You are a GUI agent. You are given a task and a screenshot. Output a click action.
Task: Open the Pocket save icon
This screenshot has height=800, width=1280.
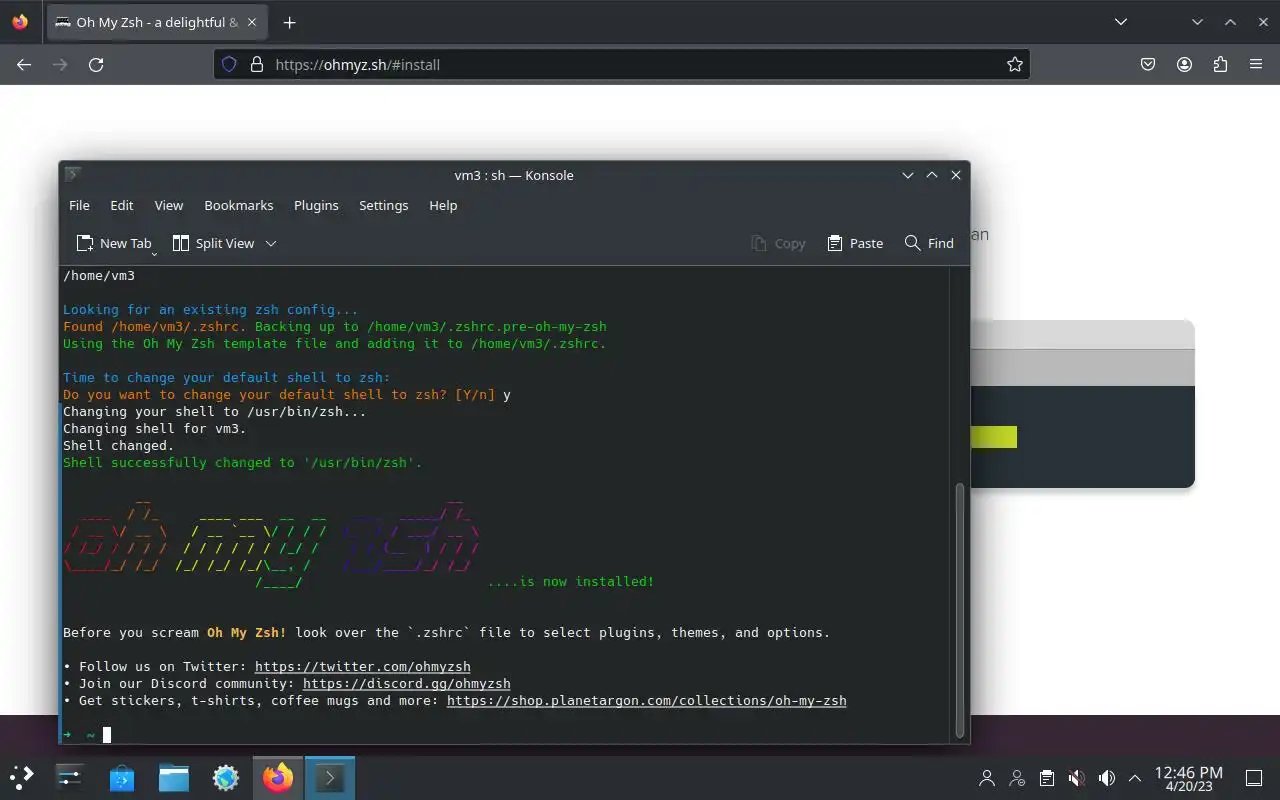click(1148, 64)
